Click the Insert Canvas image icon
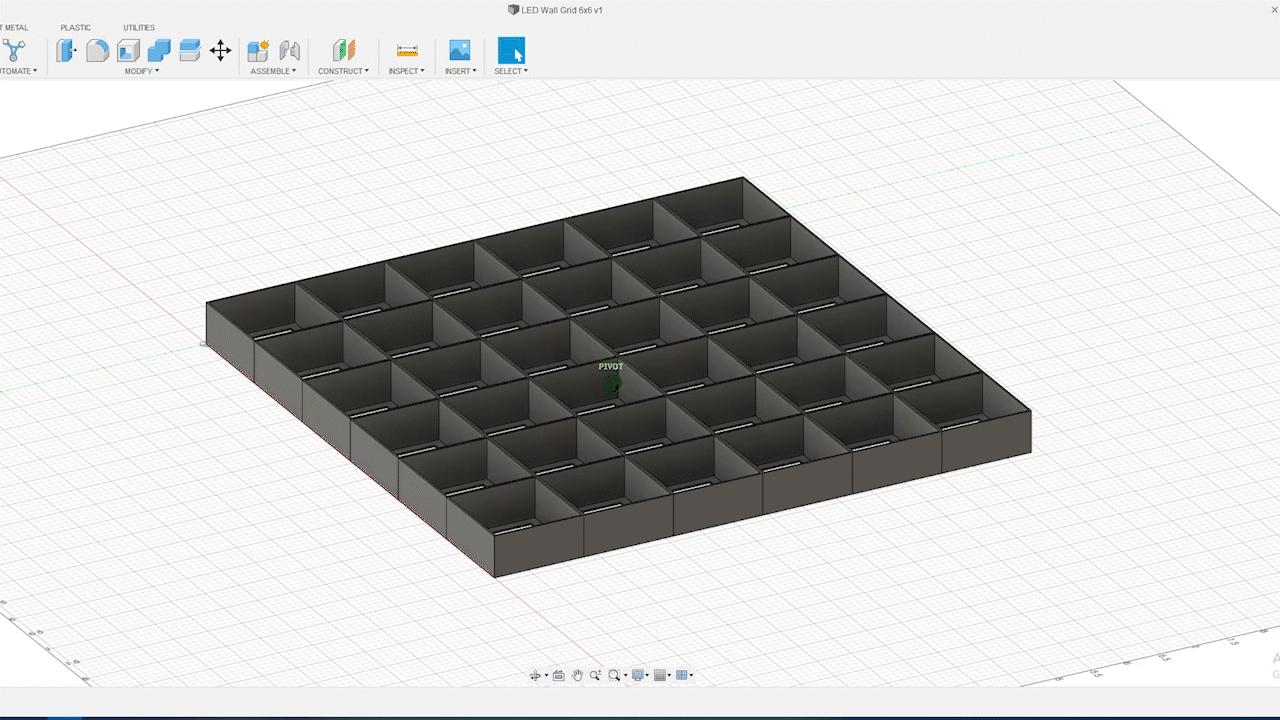This screenshot has height=720, width=1280. click(460, 50)
